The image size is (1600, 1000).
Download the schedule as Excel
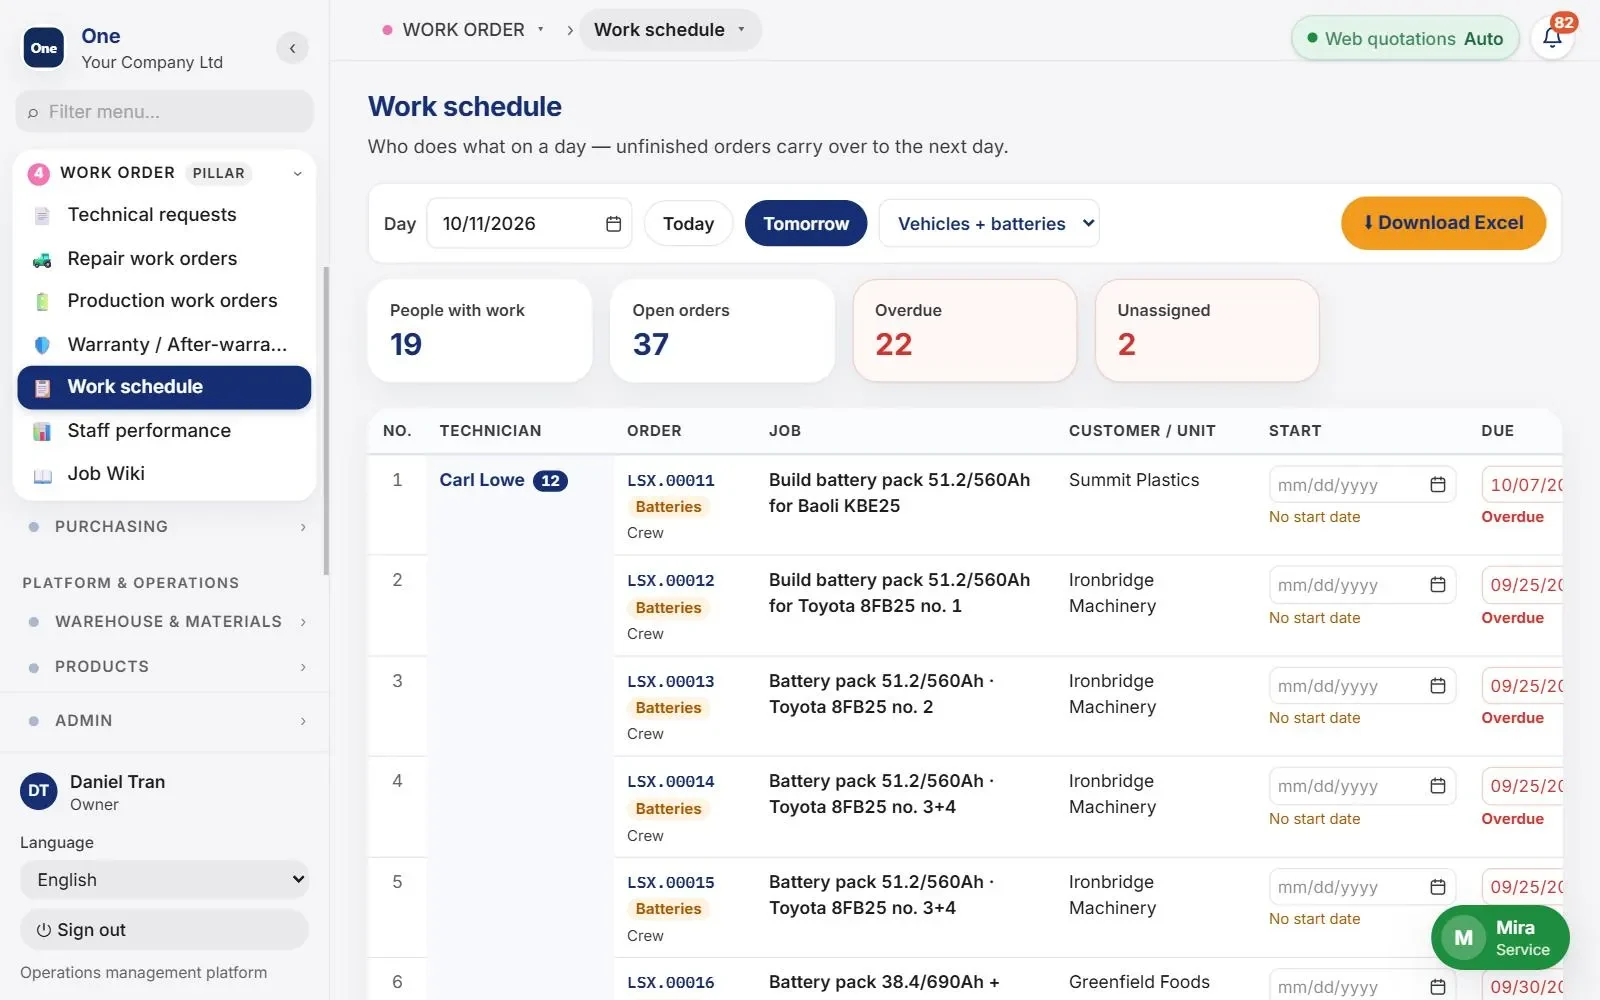[1443, 223]
